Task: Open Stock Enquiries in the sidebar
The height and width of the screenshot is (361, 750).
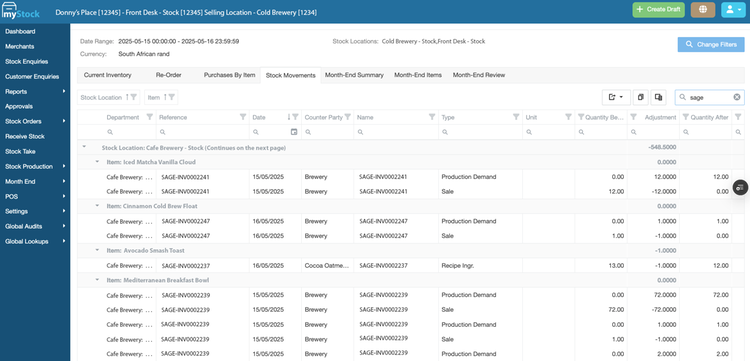Action: [x=26, y=62]
